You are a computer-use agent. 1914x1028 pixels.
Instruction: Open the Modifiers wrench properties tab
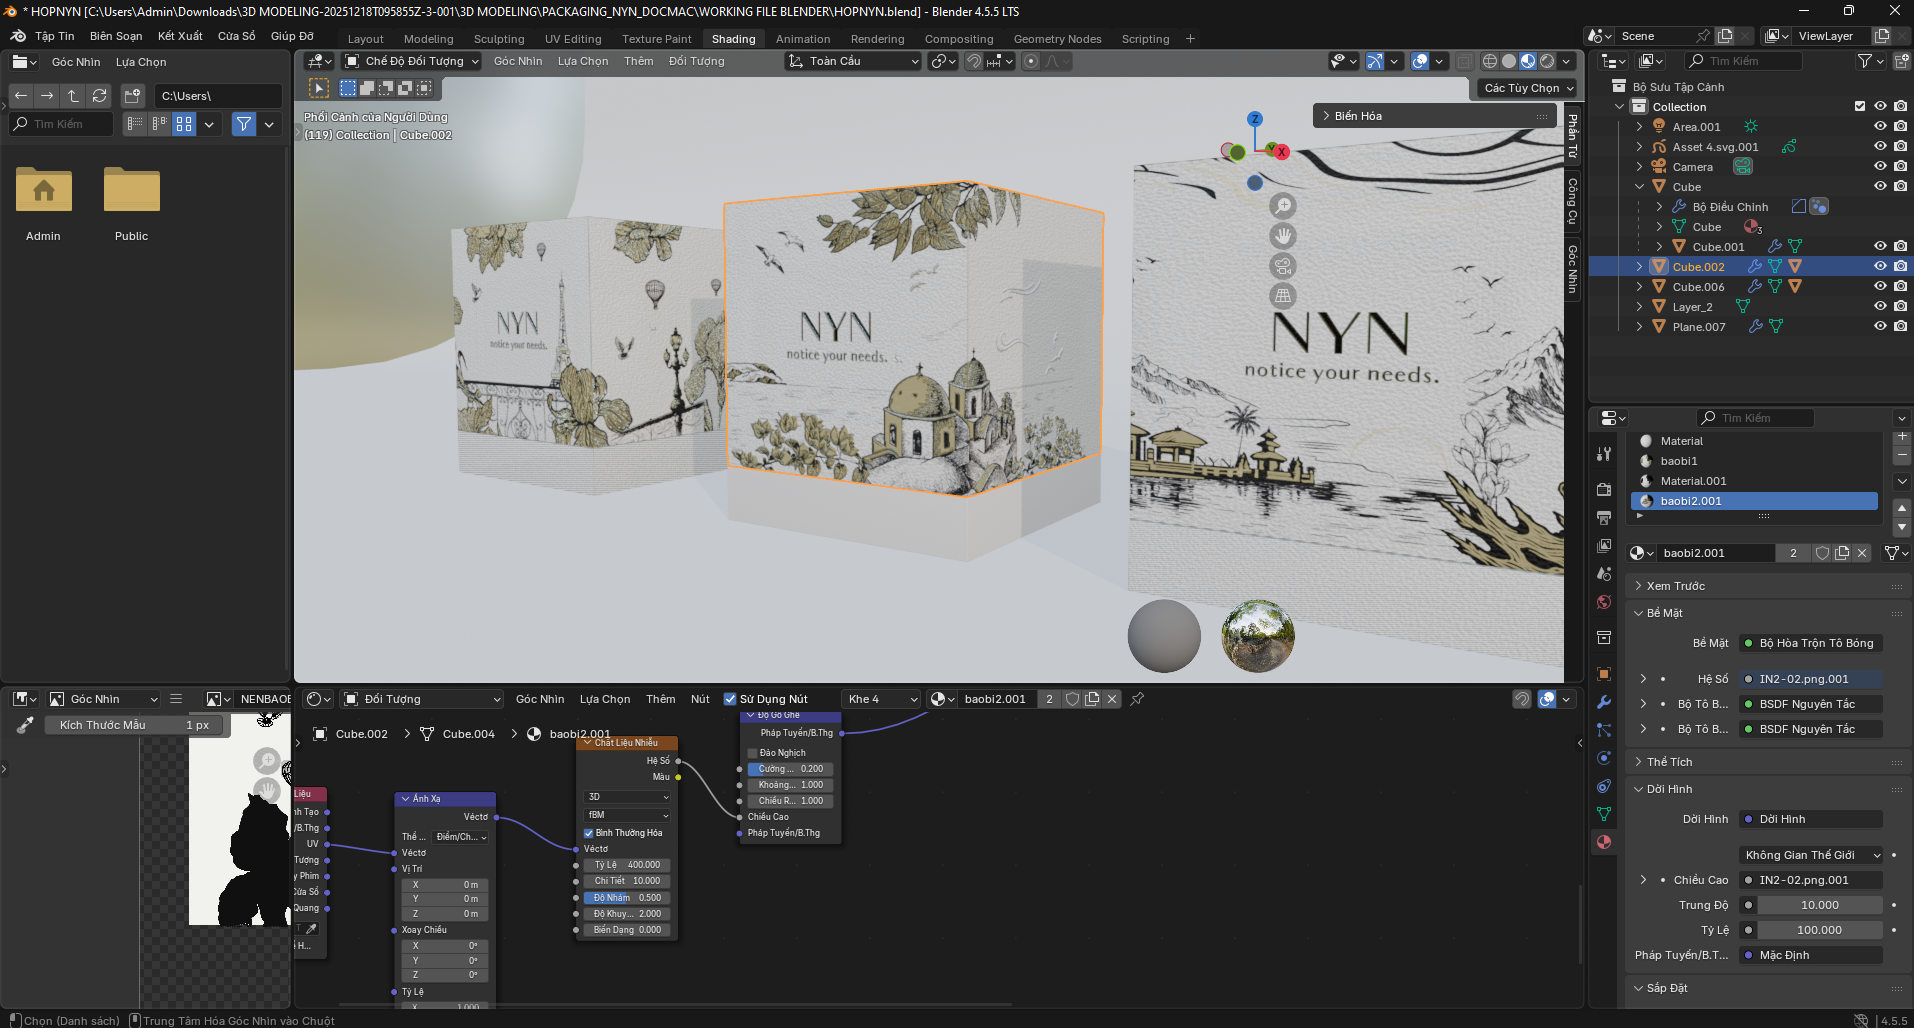(x=1604, y=702)
